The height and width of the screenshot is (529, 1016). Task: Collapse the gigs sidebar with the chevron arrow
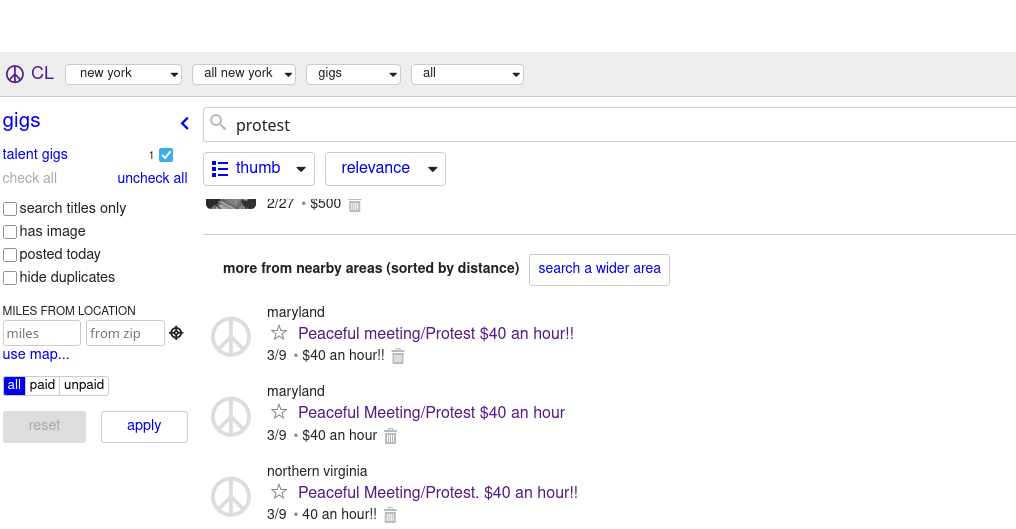click(185, 123)
